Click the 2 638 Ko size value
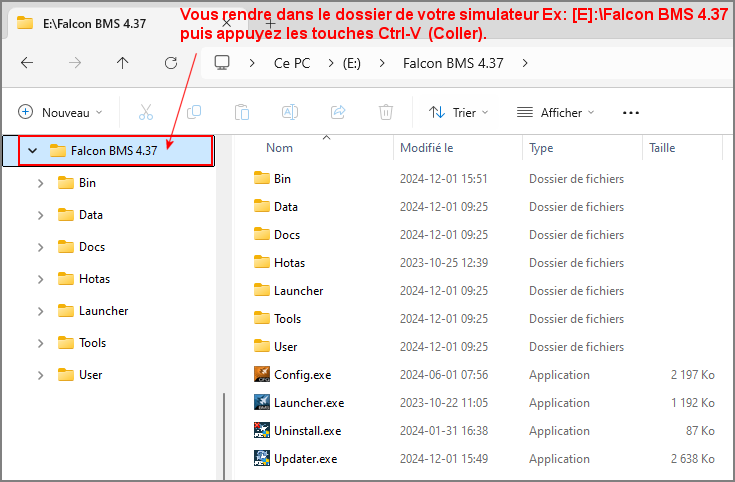 [692, 459]
